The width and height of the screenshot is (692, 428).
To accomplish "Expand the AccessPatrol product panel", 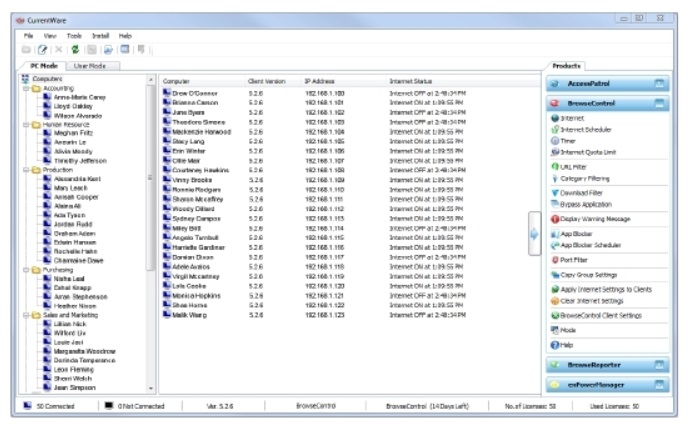I will point(659,83).
